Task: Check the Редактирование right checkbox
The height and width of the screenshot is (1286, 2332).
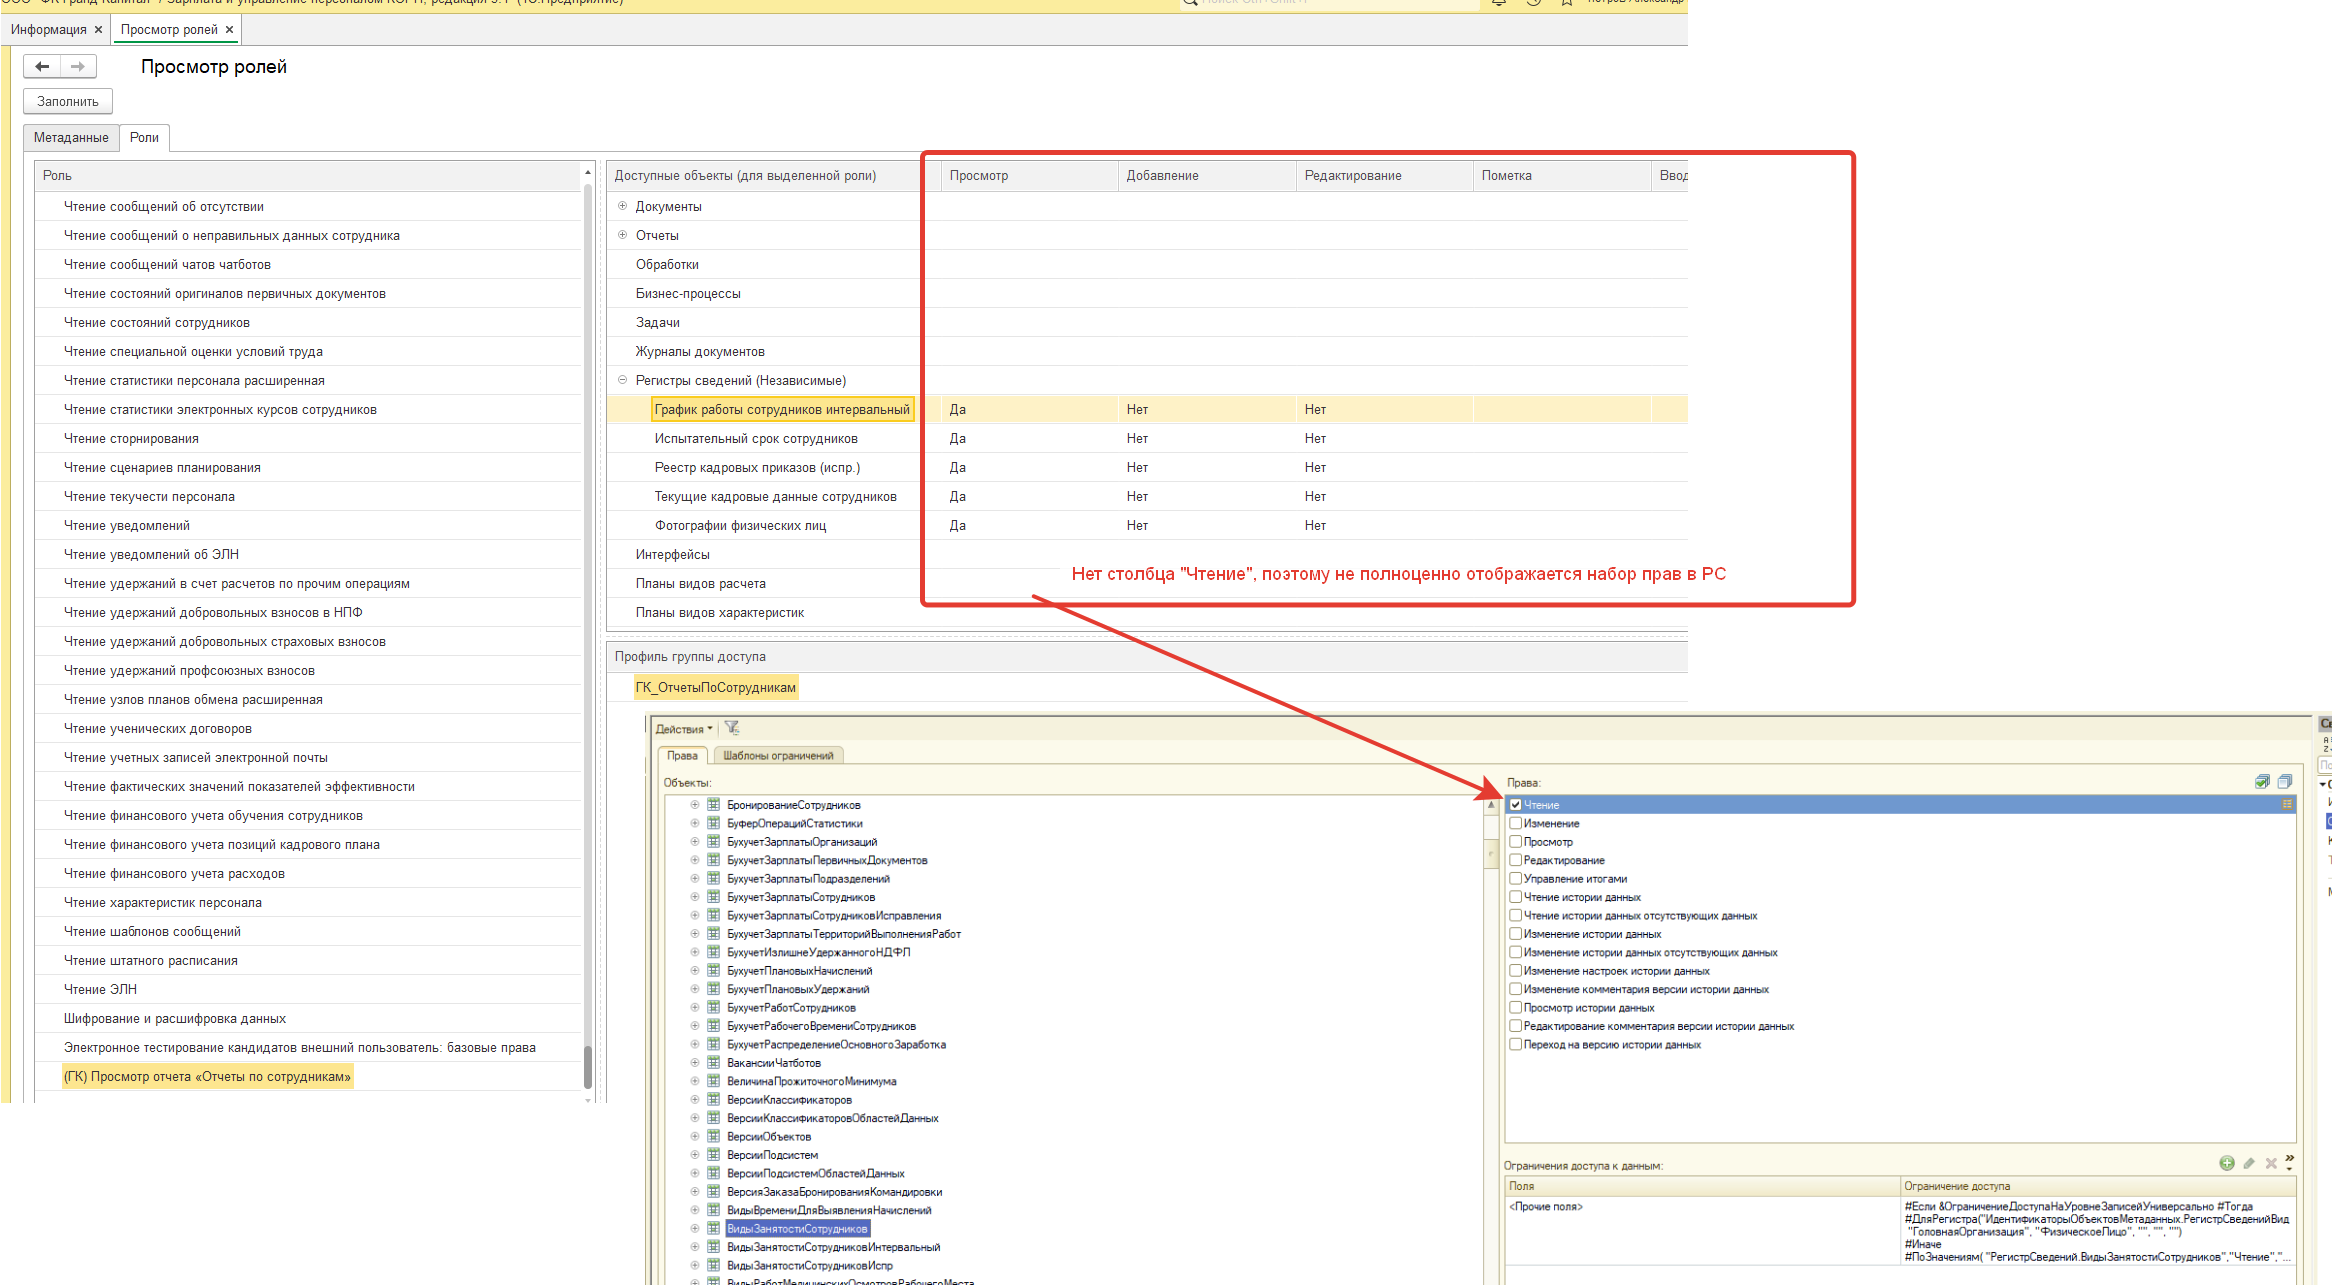Action: pyautogui.click(x=1516, y=860)
